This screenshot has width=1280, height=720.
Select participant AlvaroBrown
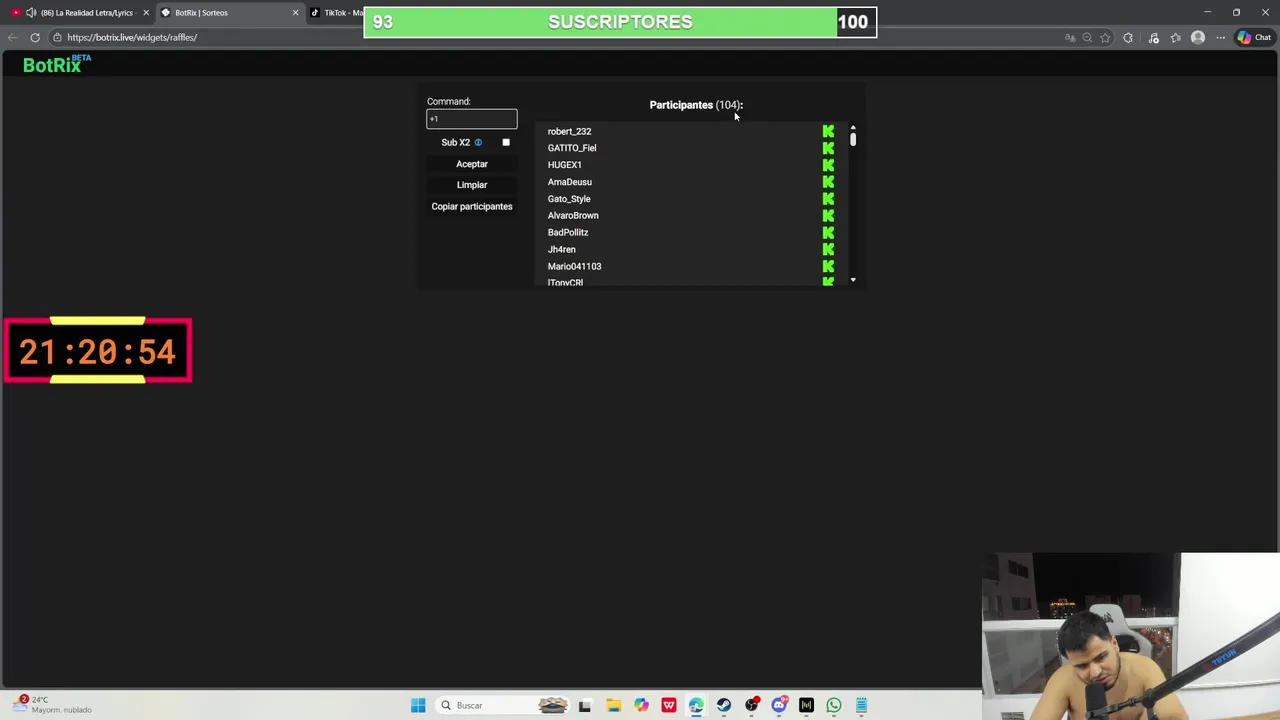(x=573, y=215)
